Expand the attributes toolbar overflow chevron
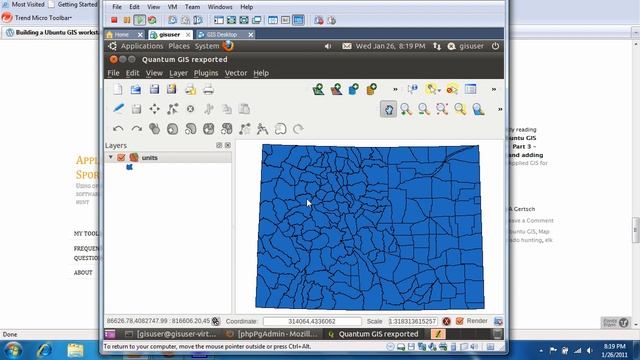Viewport: 640px width, 360px height. pos(493,89)
